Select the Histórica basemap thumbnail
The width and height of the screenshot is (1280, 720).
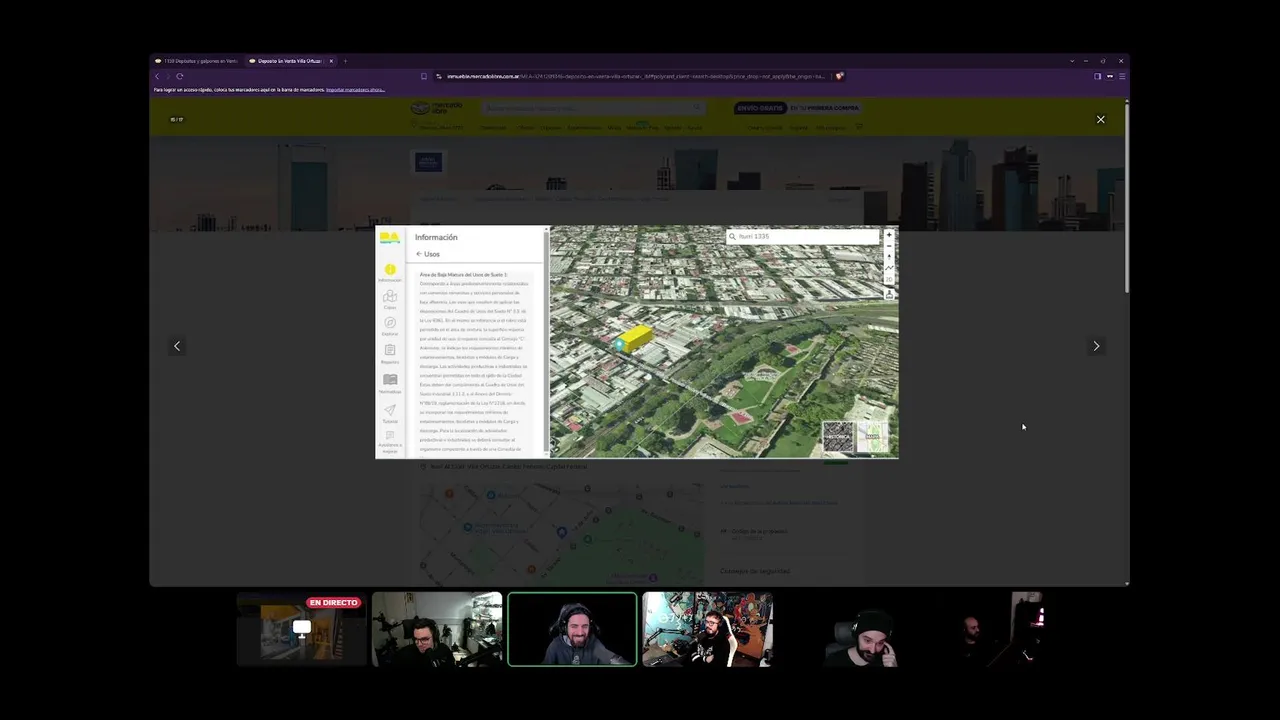tap(838, 436)
